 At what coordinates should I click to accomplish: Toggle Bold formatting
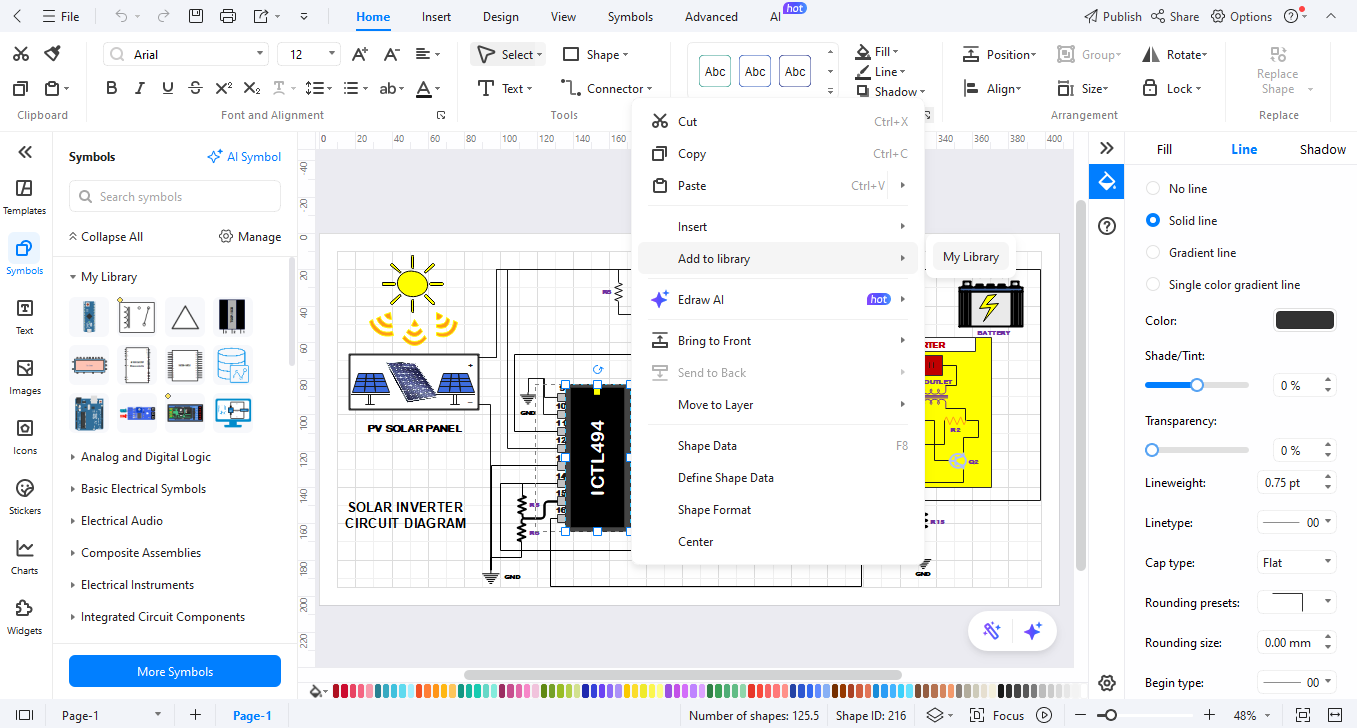112,88
